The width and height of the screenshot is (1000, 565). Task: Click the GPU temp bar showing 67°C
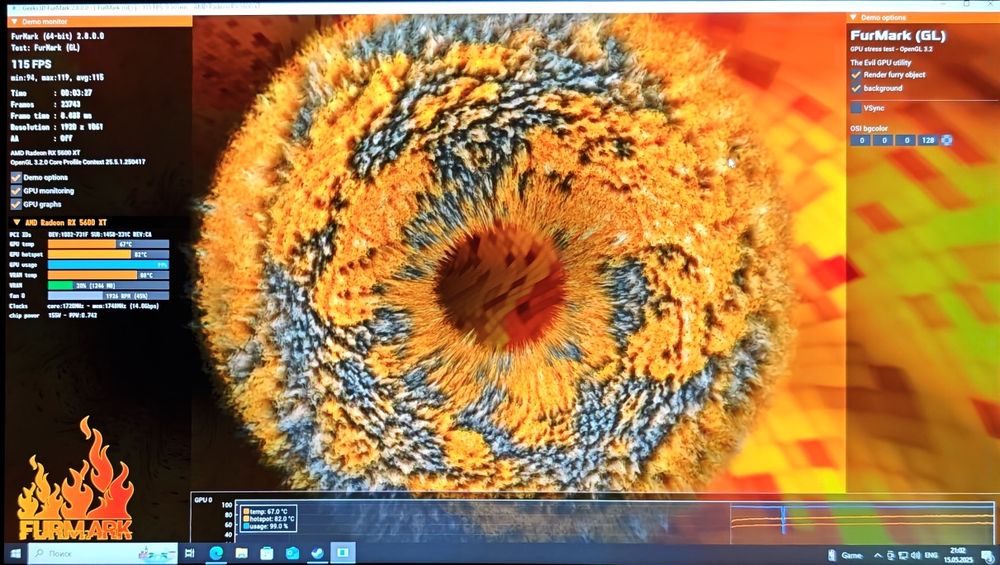tap(108, 244)
